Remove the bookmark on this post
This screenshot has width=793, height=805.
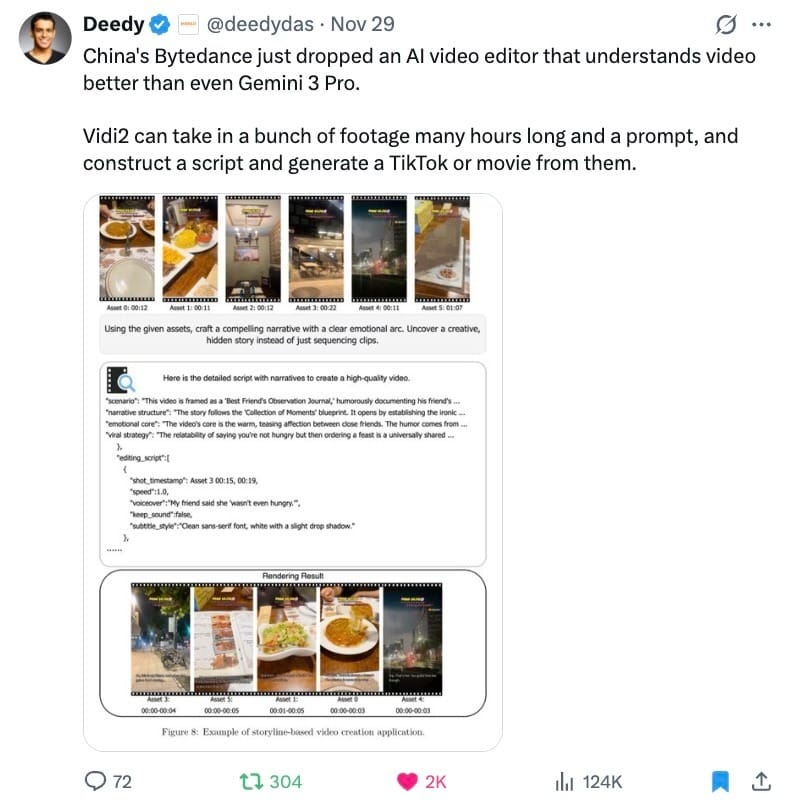720,781
